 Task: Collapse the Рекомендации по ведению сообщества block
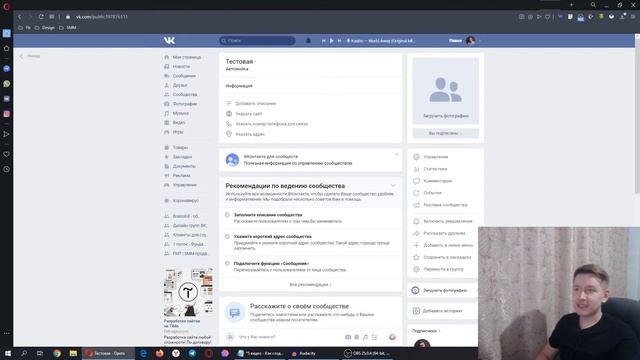coord(393,186)
